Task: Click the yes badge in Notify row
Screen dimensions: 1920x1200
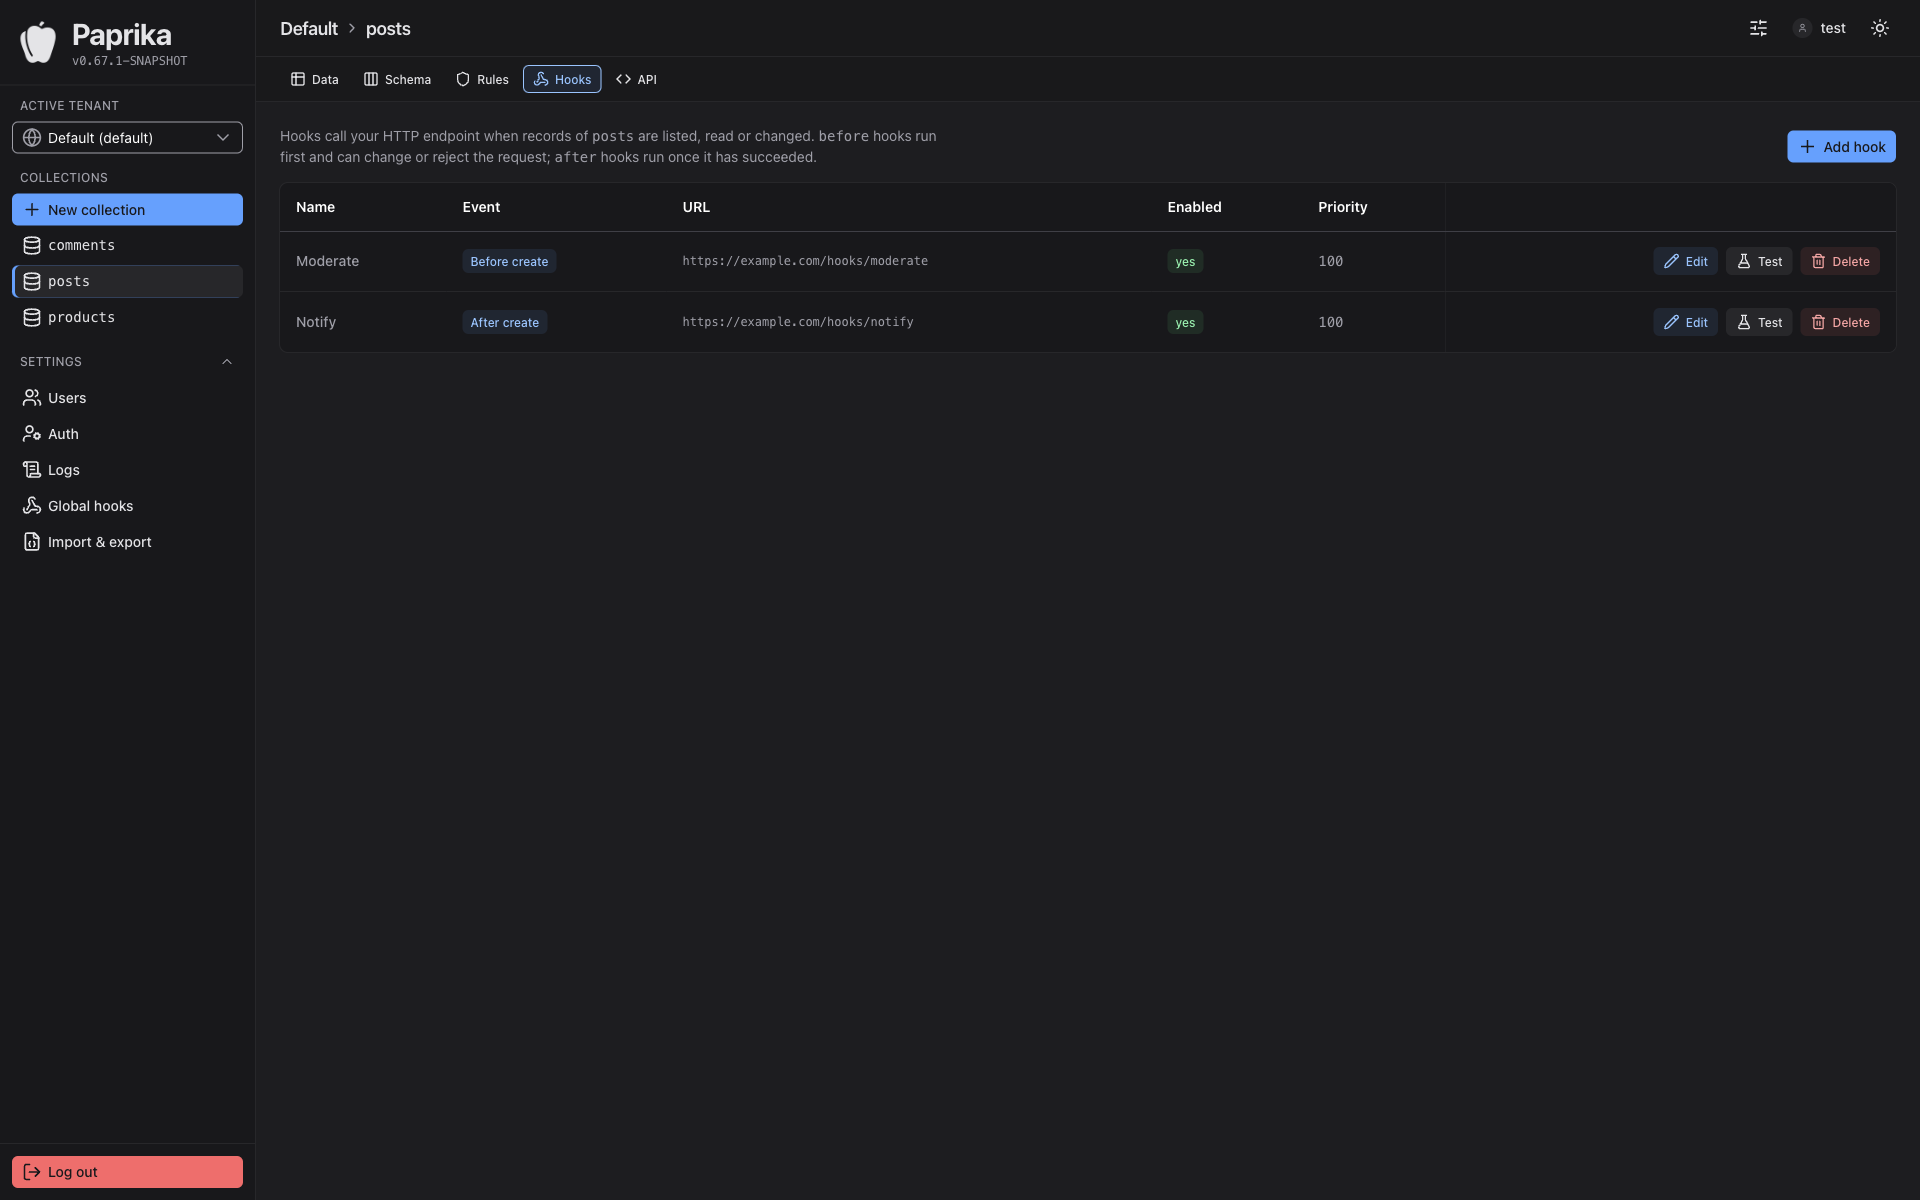Action: 1185,322
